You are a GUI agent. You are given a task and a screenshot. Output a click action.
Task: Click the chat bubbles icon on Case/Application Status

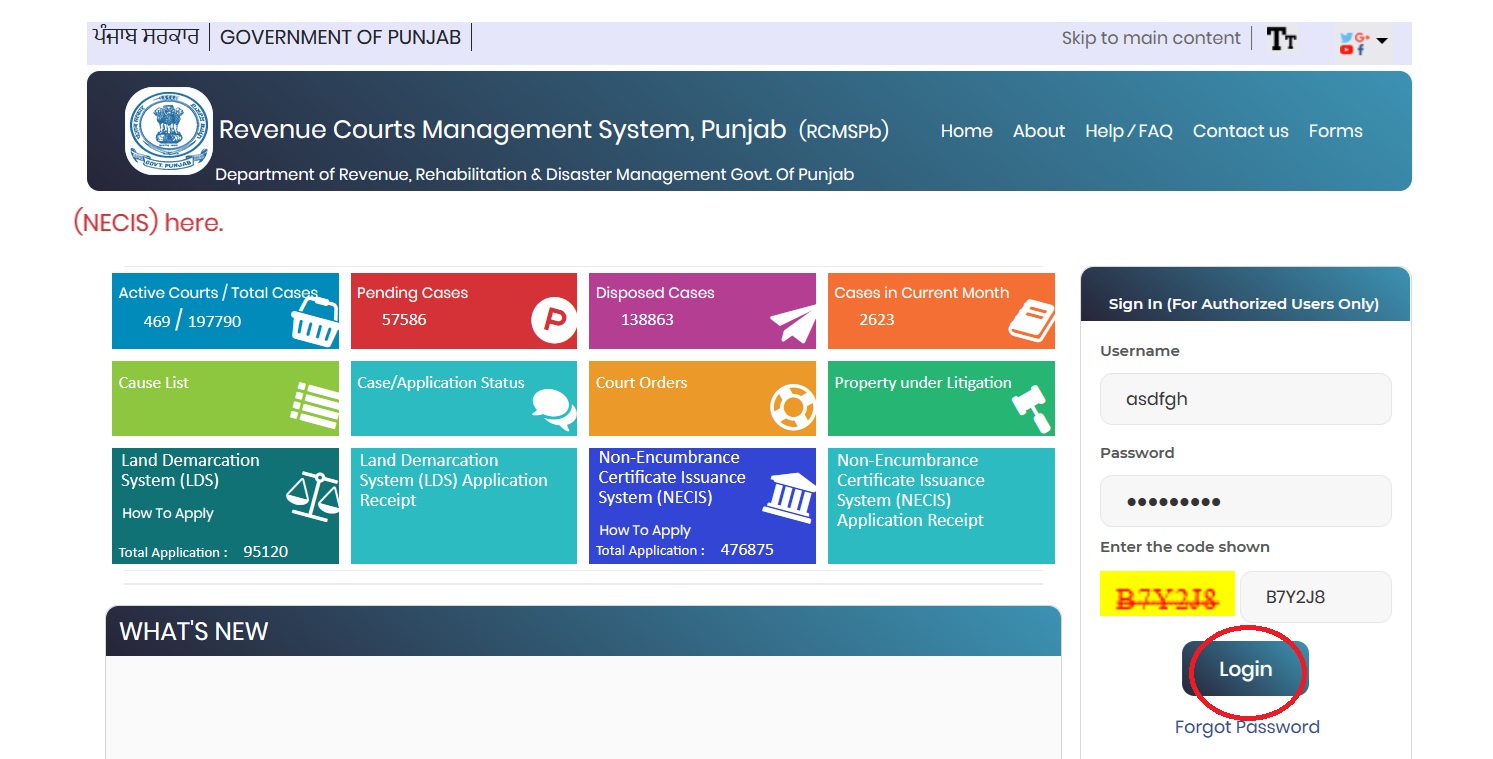[553, 407]
